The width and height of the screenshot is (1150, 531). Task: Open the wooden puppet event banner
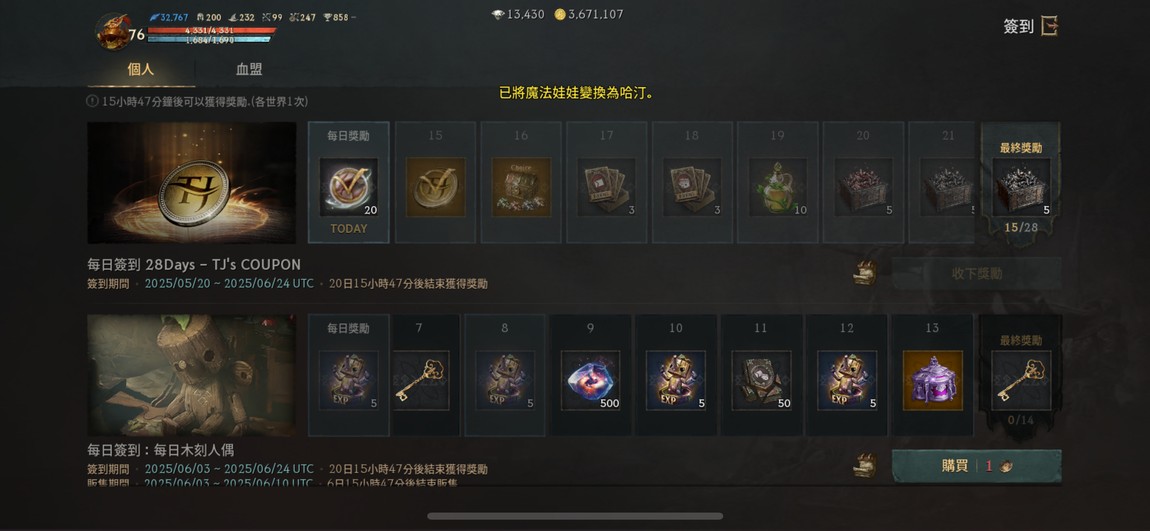191,376
